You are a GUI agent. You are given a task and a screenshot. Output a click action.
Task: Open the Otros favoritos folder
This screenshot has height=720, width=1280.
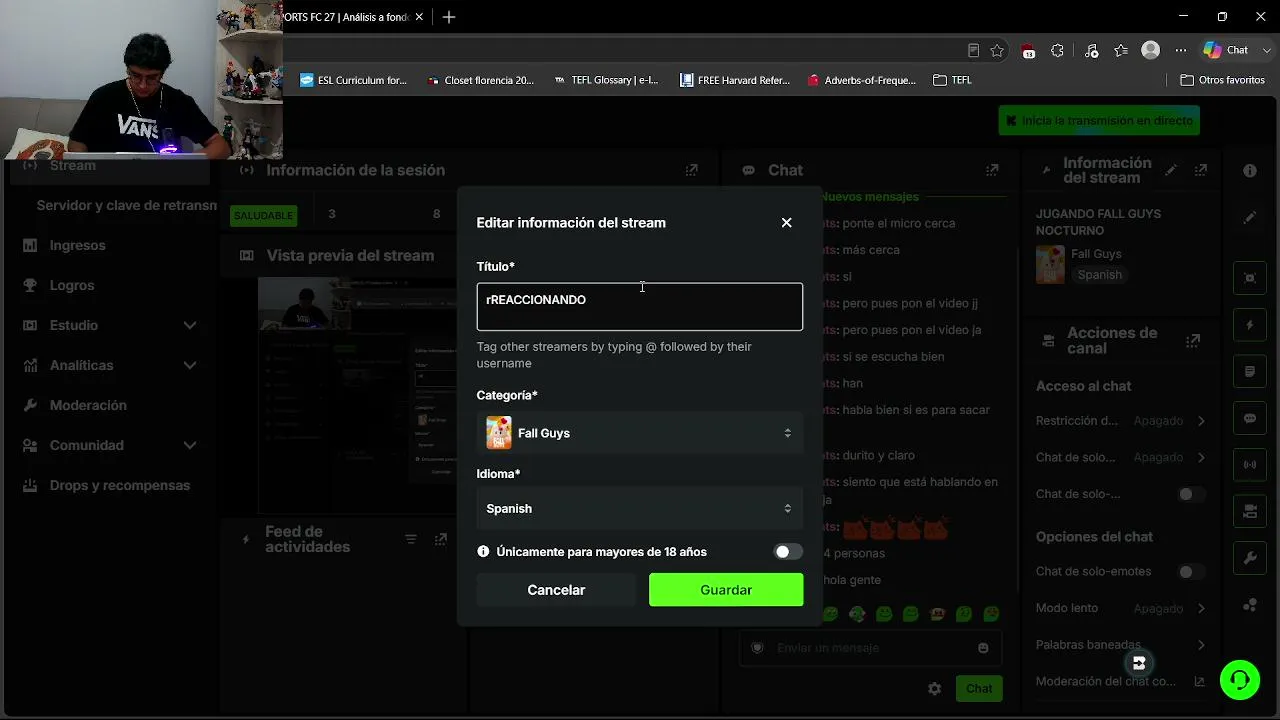[x=1222, y=80]
